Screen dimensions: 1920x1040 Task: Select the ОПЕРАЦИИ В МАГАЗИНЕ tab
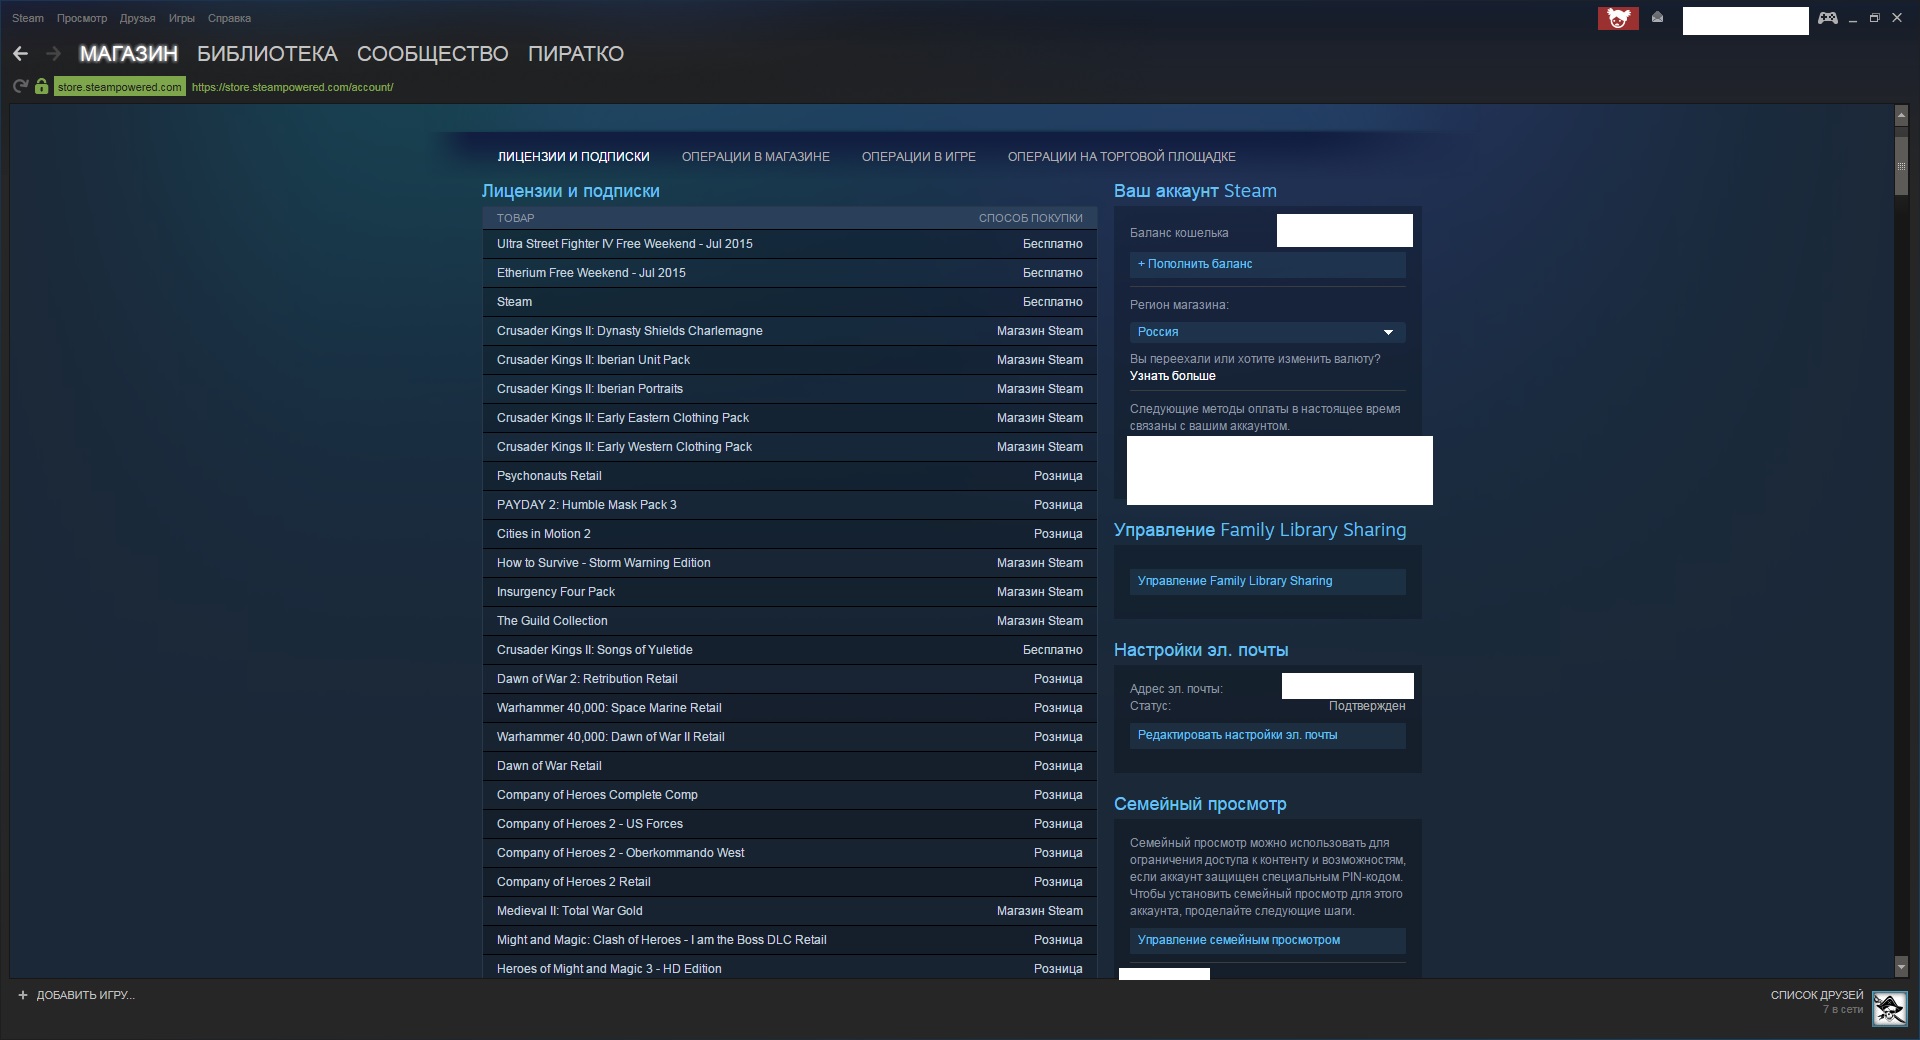pyautogui.click(x=756, y=157)
